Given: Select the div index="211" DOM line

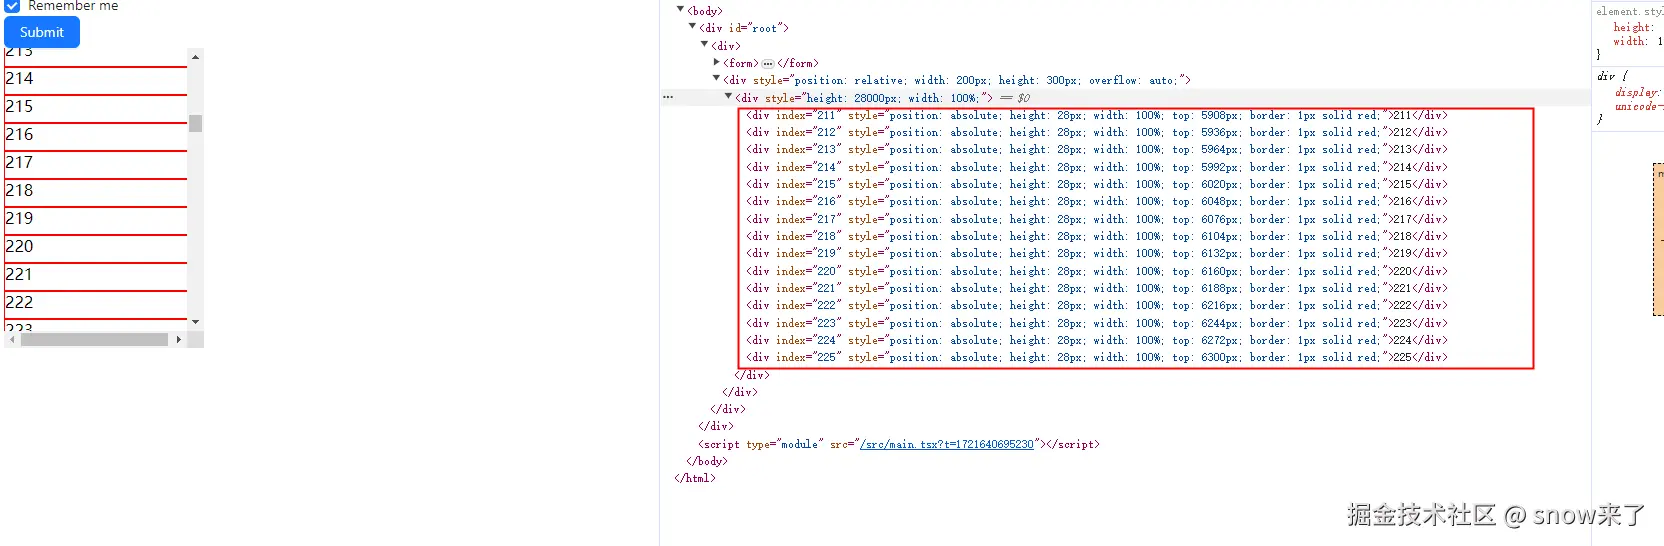Looking at the screenshot, I should point(1096,115).
